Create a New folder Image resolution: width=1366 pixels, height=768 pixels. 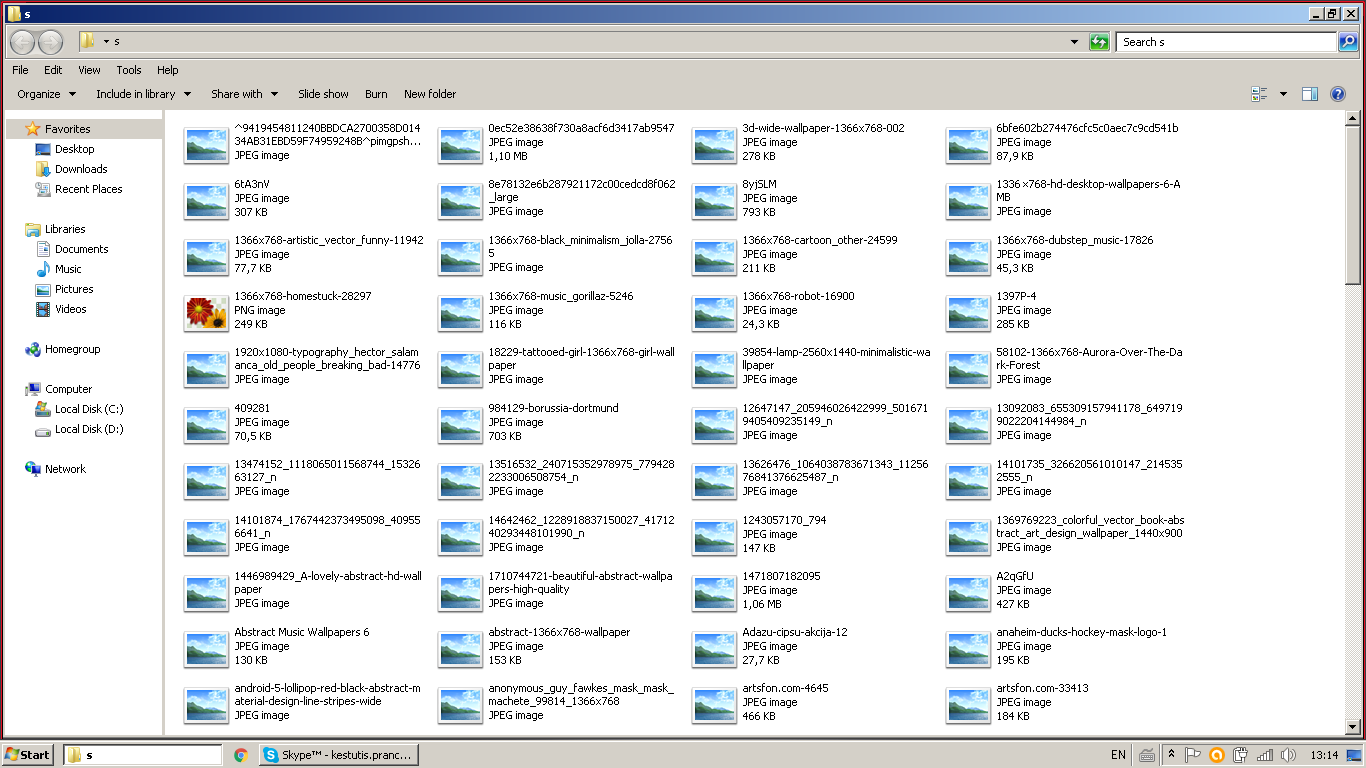(430, 94)
